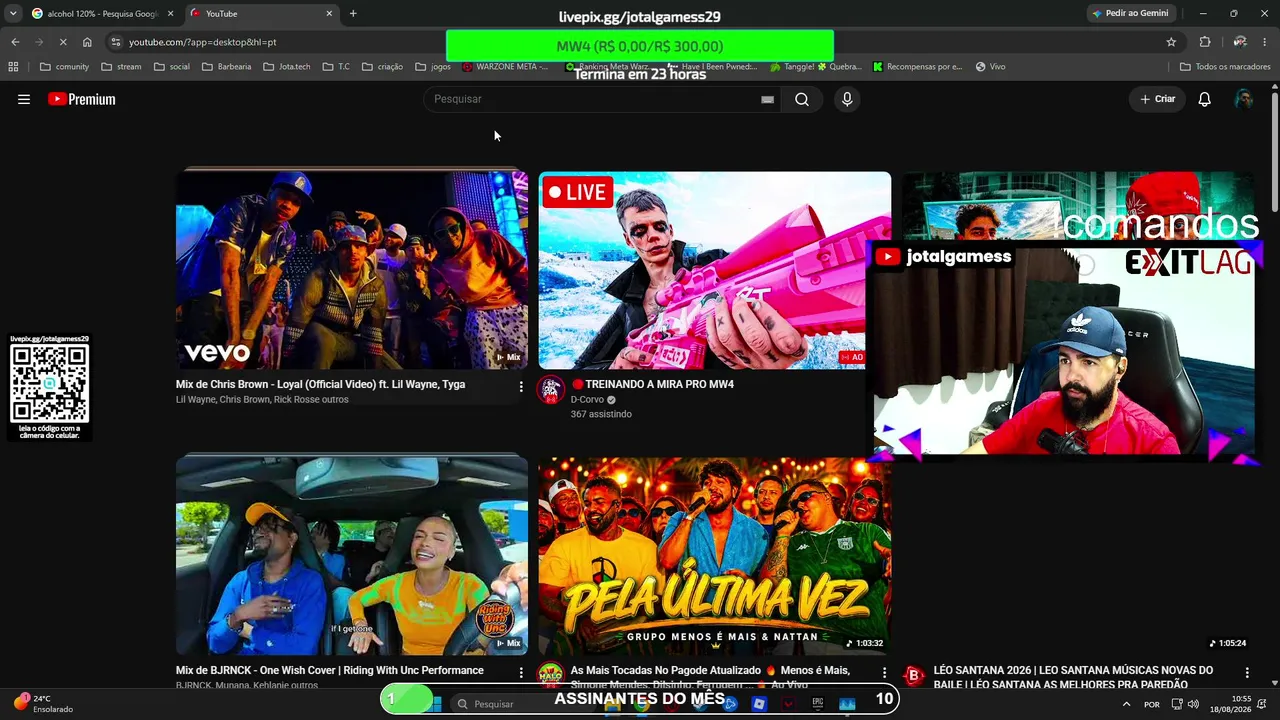Go to YouTube Premium home logo
Image resolution: width=1280 pixels, height=720 pixels.
[82, 99]
